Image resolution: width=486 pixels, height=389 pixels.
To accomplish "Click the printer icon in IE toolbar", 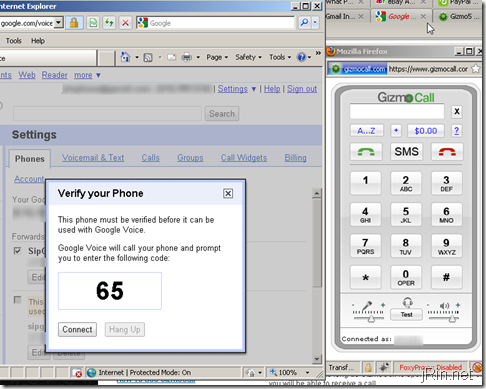I will click(187, 57).
